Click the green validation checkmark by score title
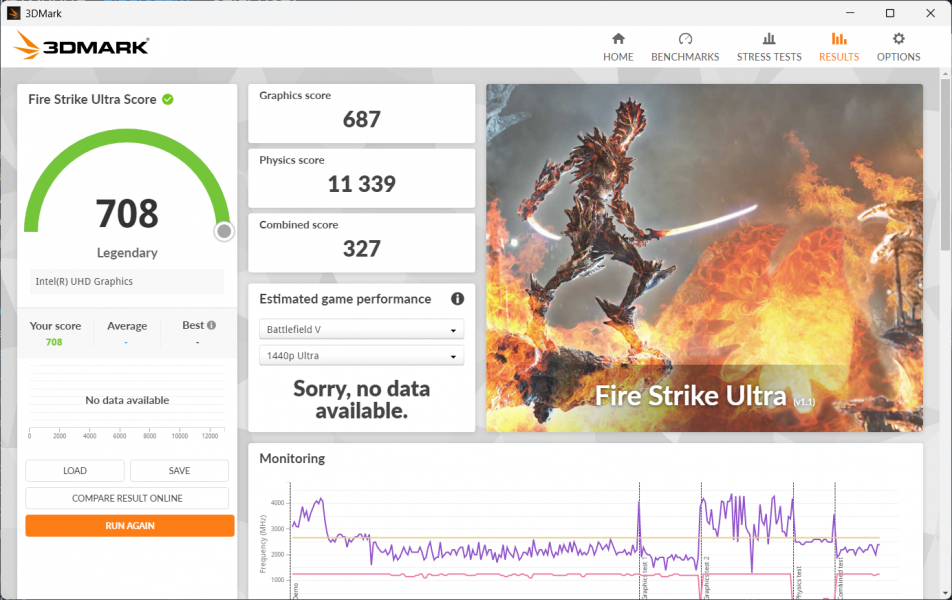This screenshot has height=600, width=952. [x=168, y=99]
